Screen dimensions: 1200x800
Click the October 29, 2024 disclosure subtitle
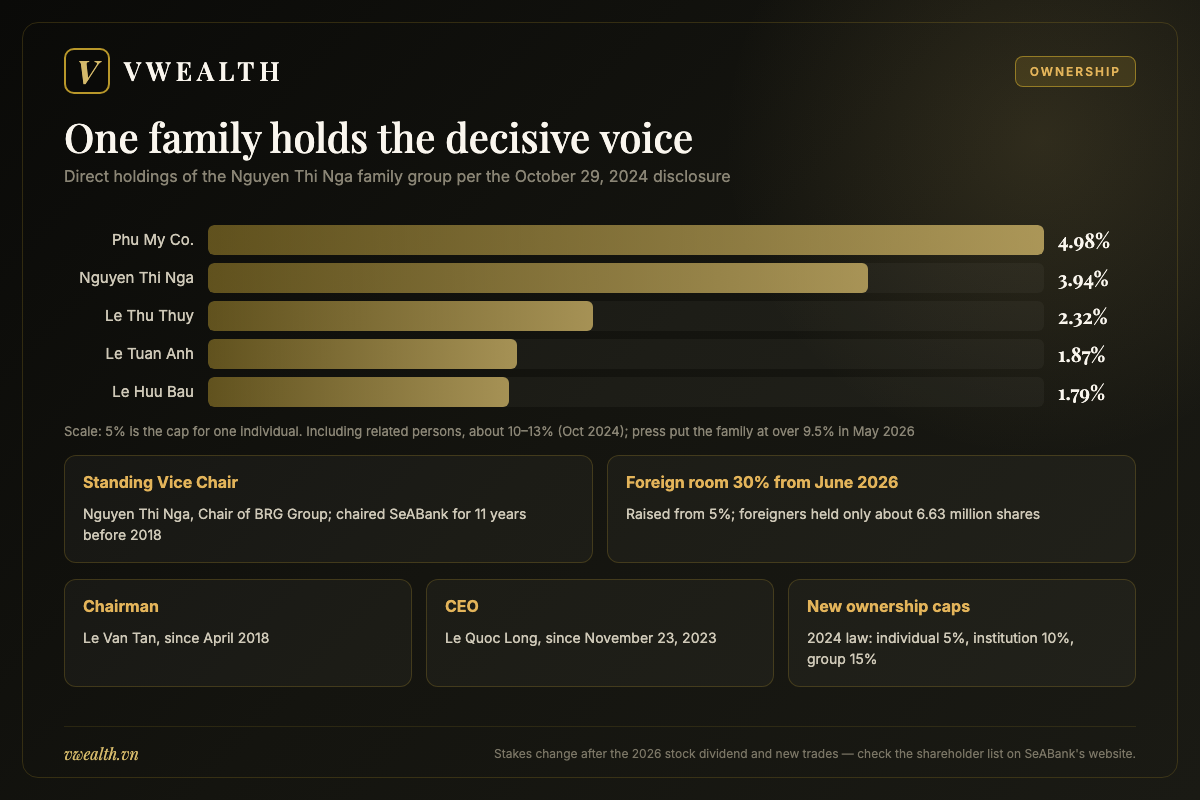click(397, 177)
